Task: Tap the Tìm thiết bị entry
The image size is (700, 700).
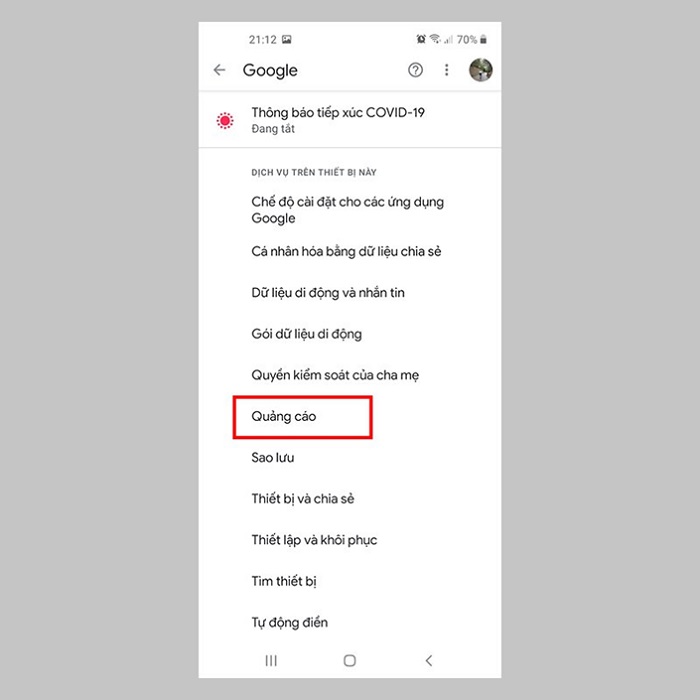Action: click(350, 581)
